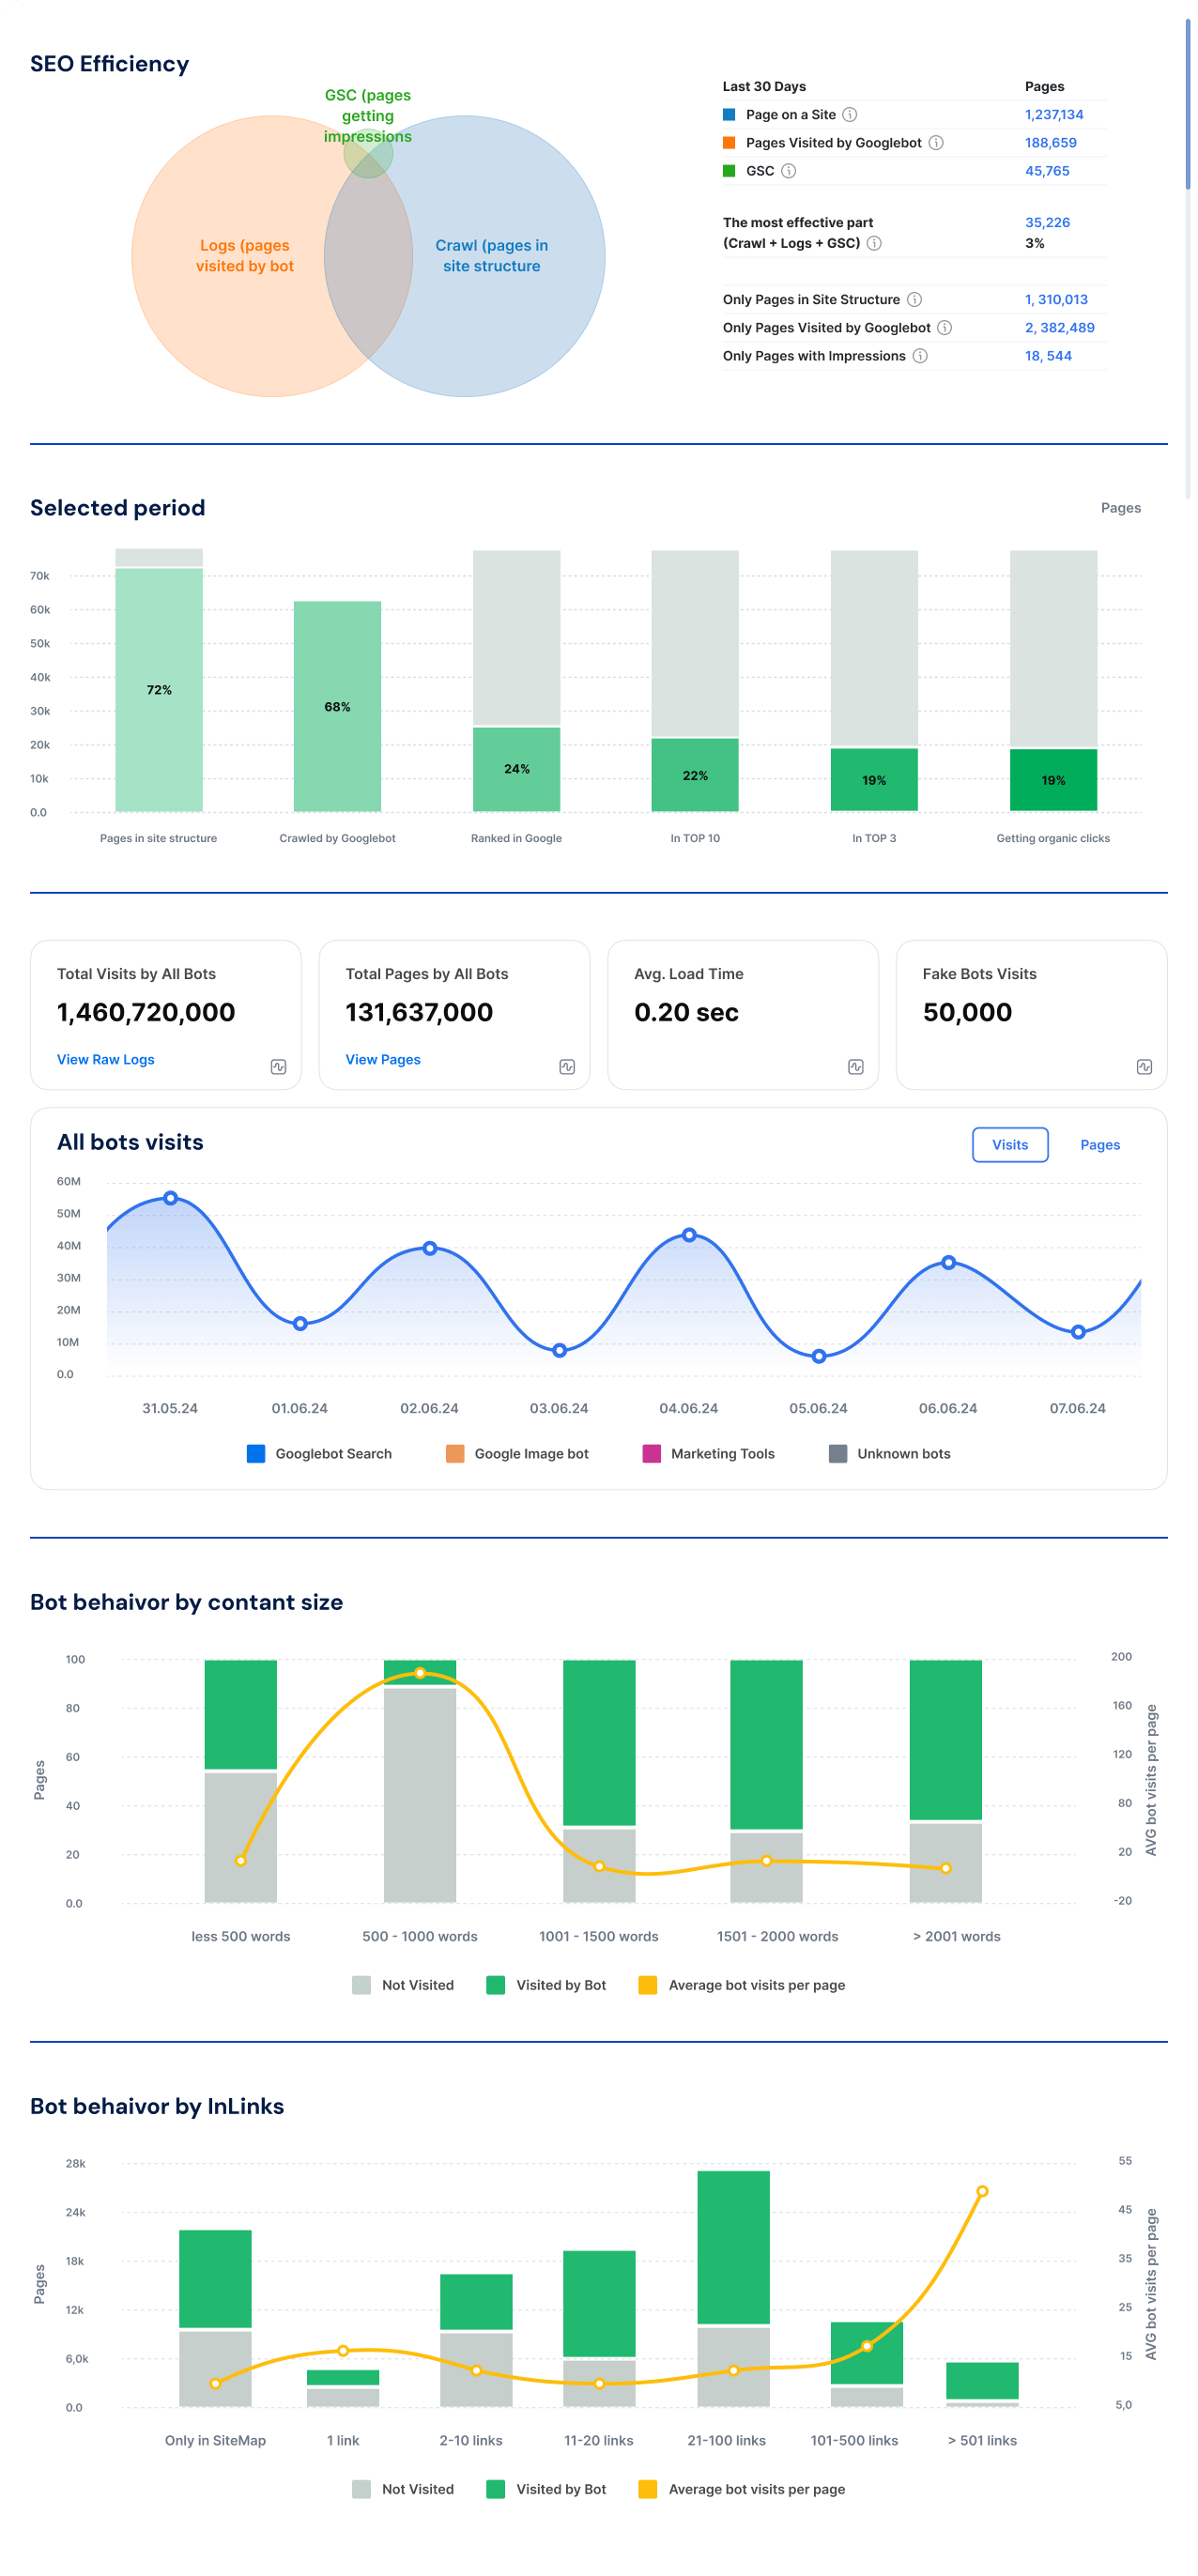
Task: Click the 07.06.24 data point on visits line
Action: (1078, 1332)
